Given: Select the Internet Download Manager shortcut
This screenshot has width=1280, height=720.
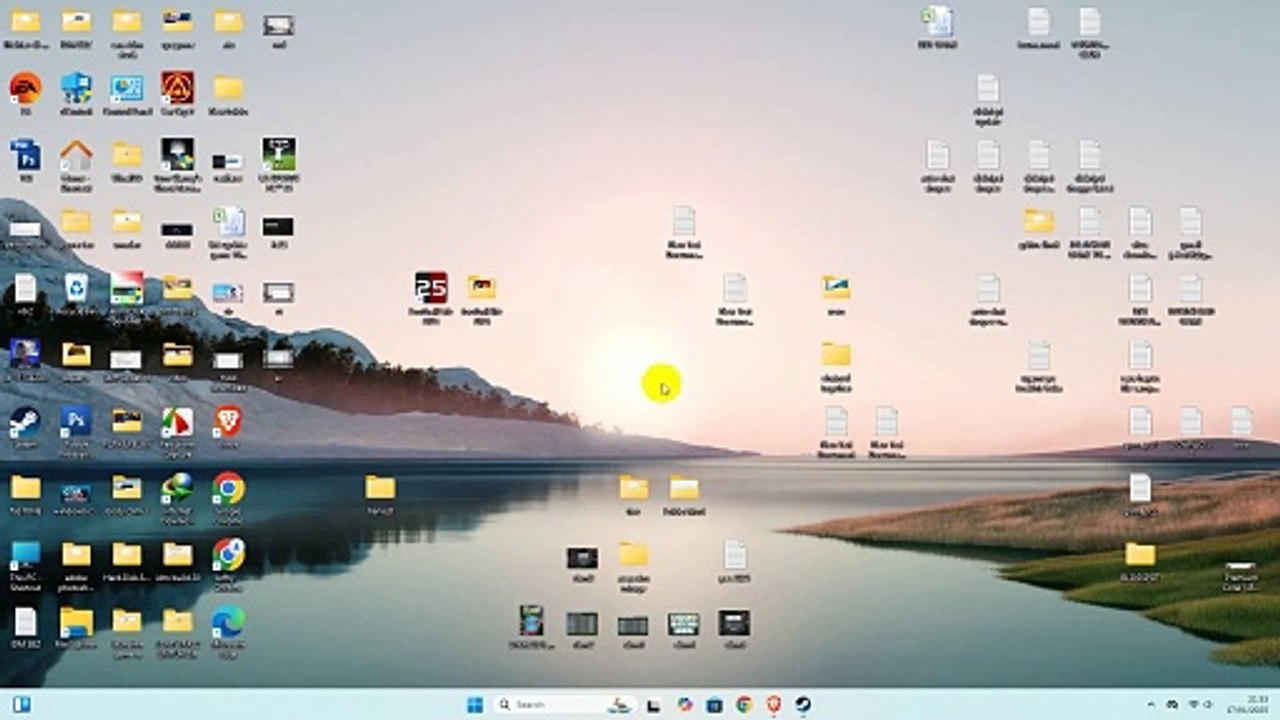Looking at the screenshot, I should pos(178,488).
